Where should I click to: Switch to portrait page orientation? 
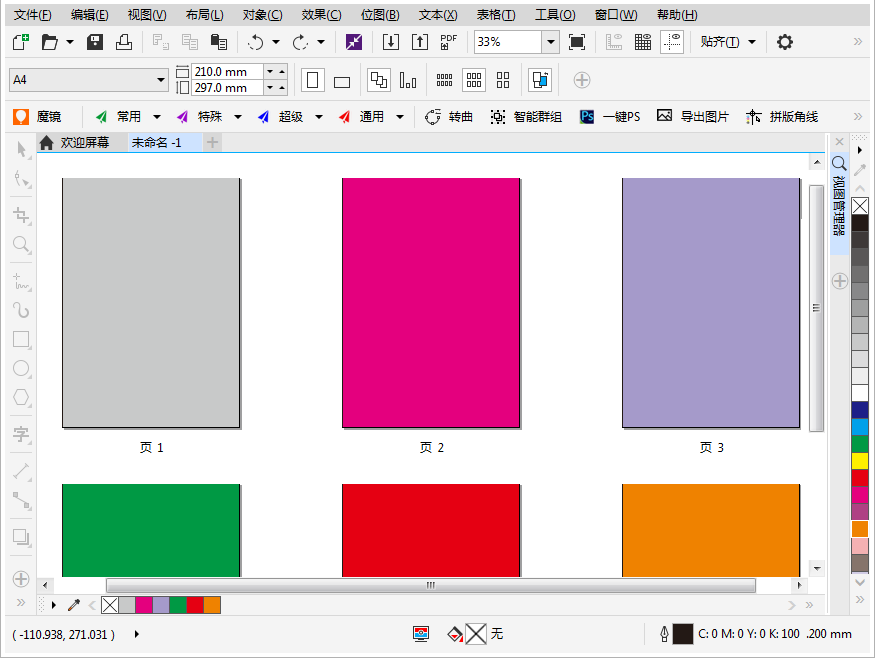pos(313,81)
